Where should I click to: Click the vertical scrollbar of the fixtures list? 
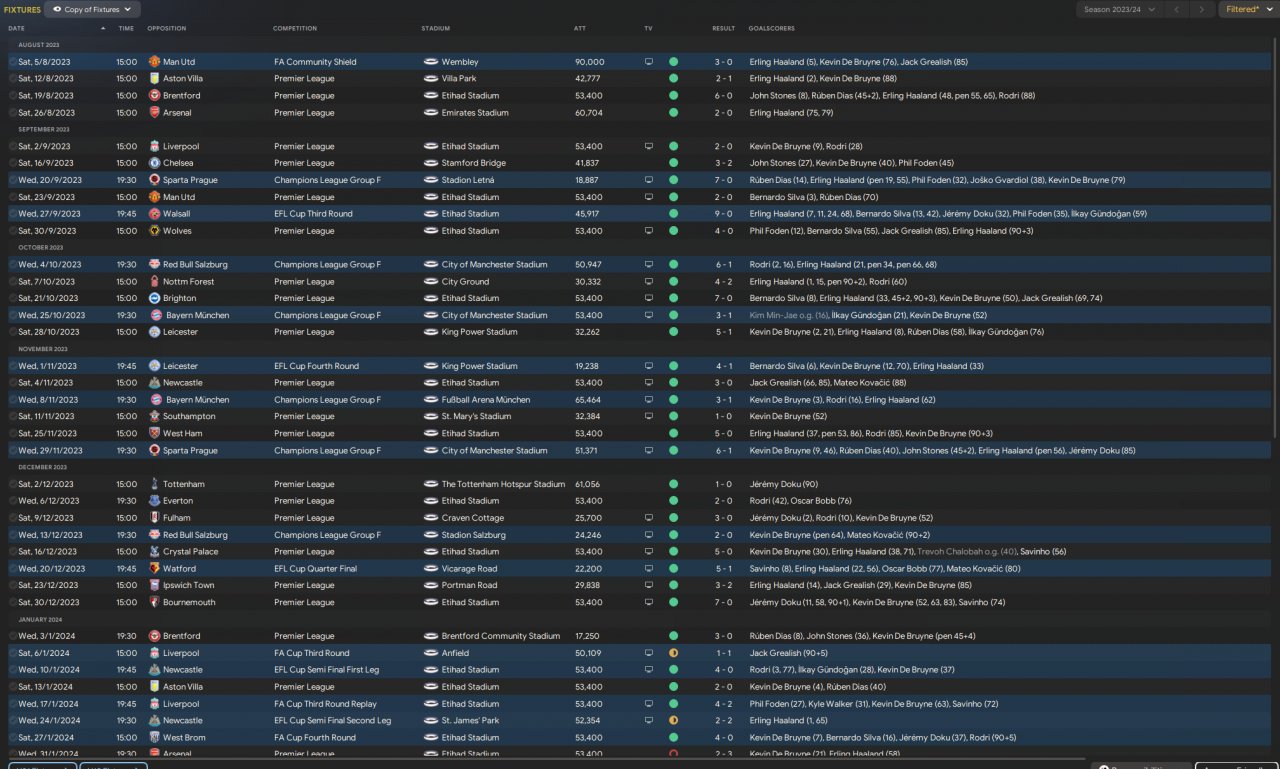pyautogui.click(x=1274, y=236)
